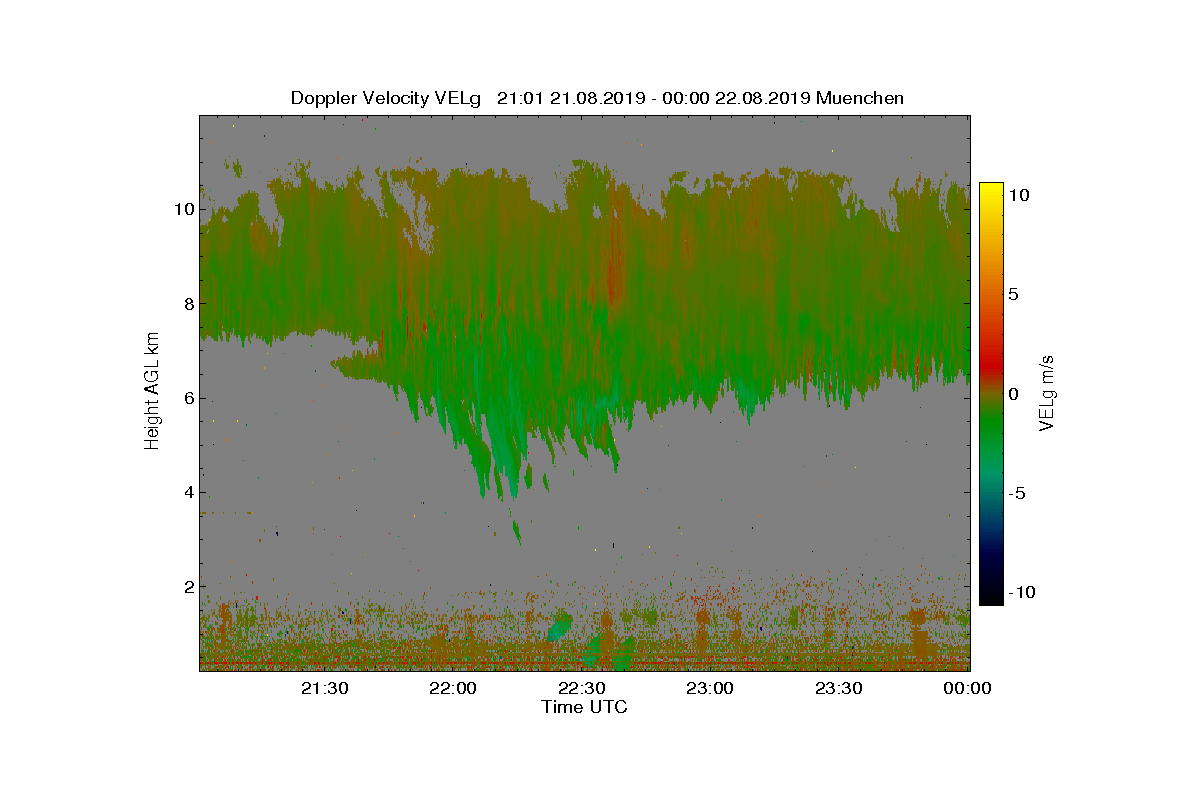Click the "Time UTC" axis label
Image resolution: width=1200 pixels, height=800 pixels.
pos(585,707)
